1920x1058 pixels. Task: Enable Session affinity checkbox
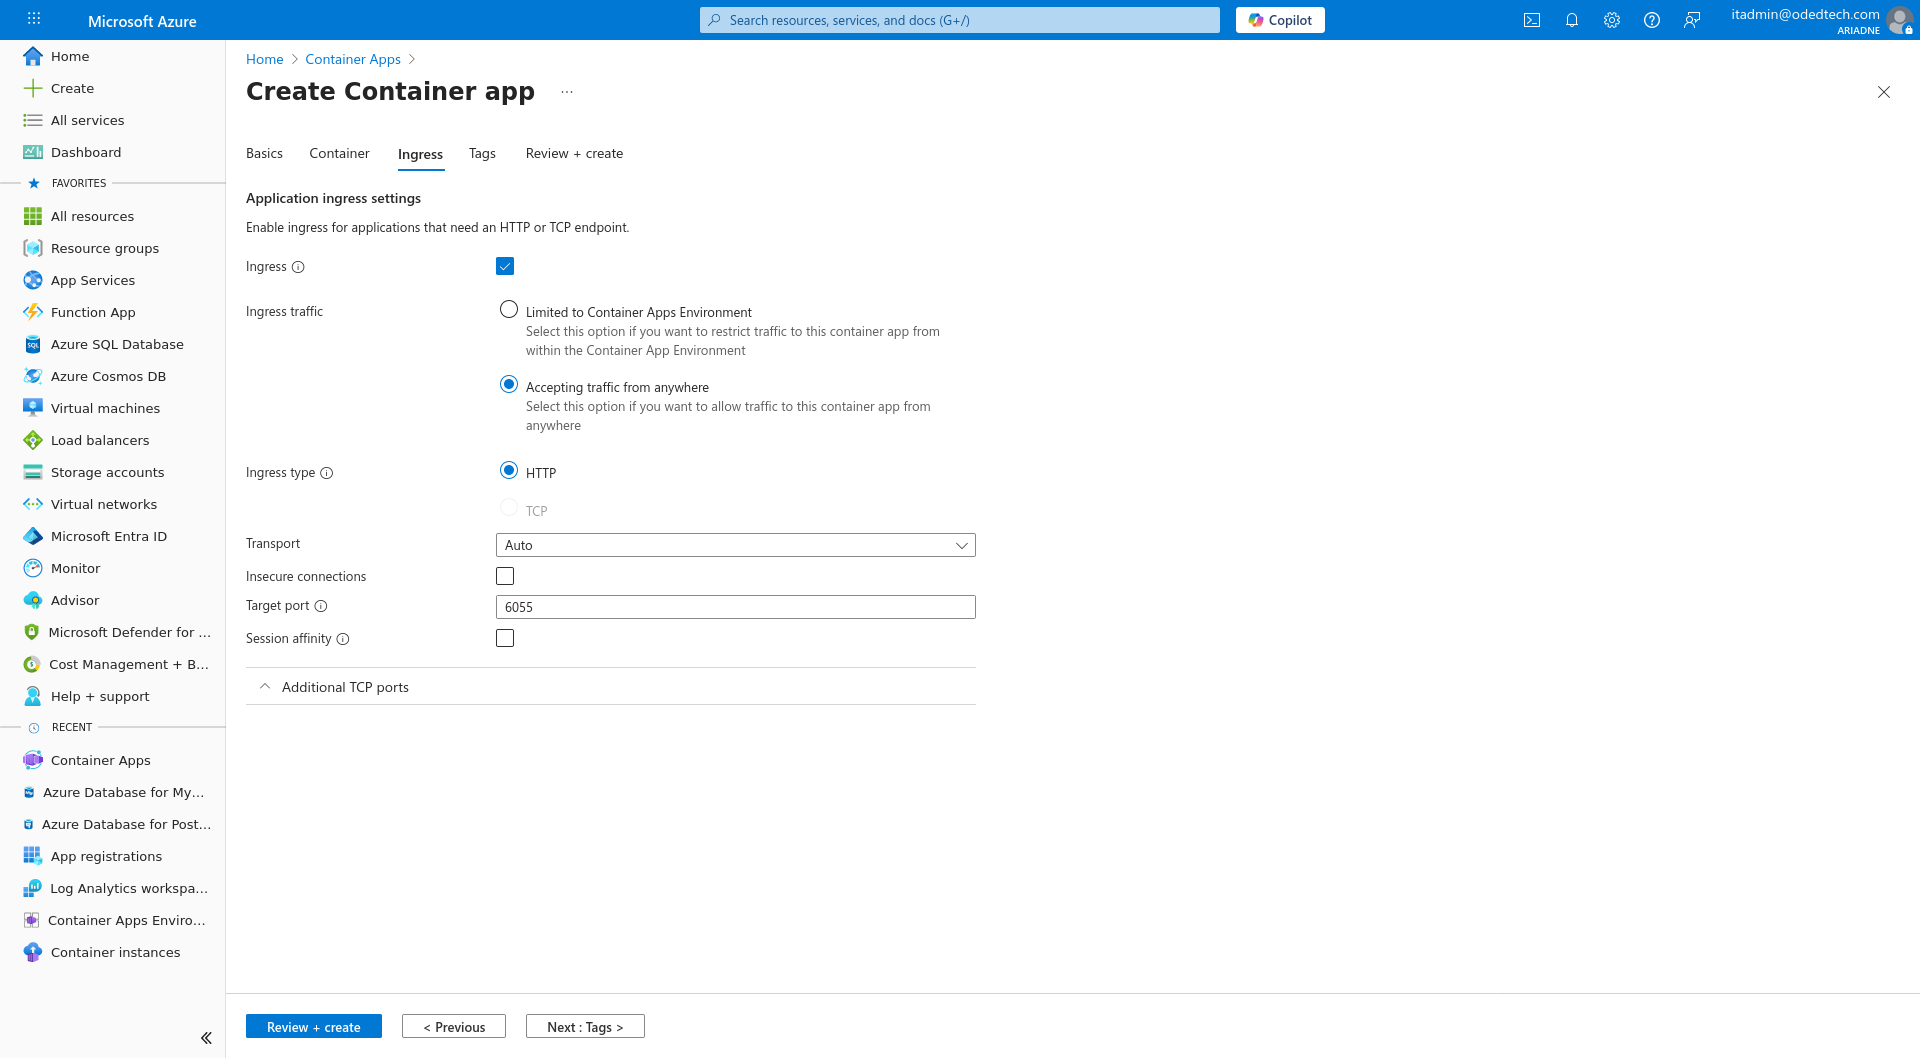(x=505, y=638)
